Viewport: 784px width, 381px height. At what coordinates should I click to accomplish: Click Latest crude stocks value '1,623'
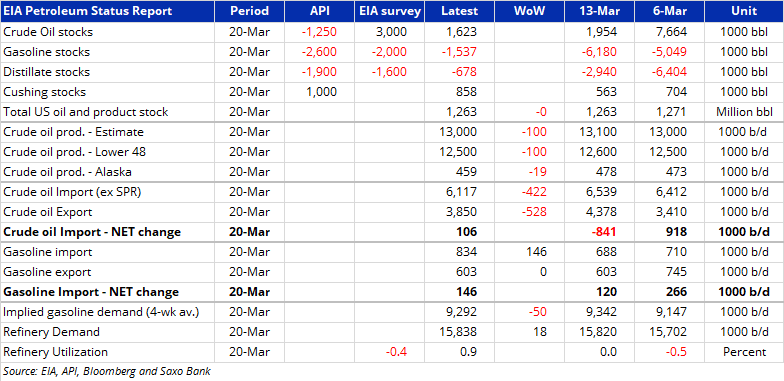click(x=462, y=32)
